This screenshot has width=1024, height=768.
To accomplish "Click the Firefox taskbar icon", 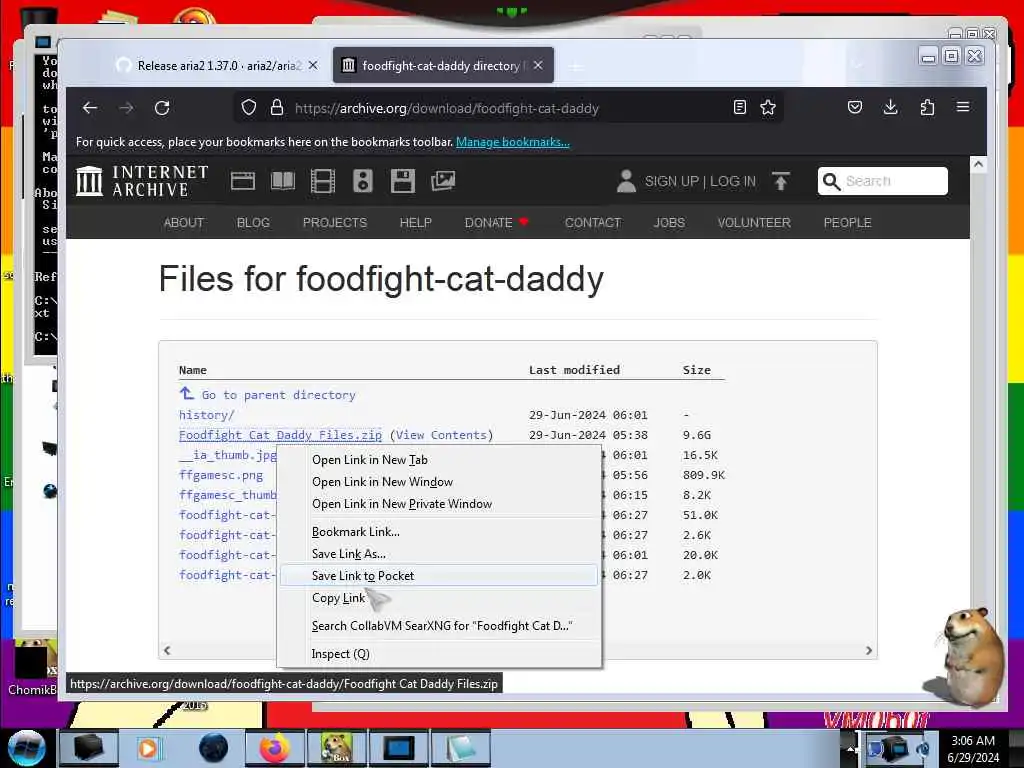I will [x=274, y=748].
